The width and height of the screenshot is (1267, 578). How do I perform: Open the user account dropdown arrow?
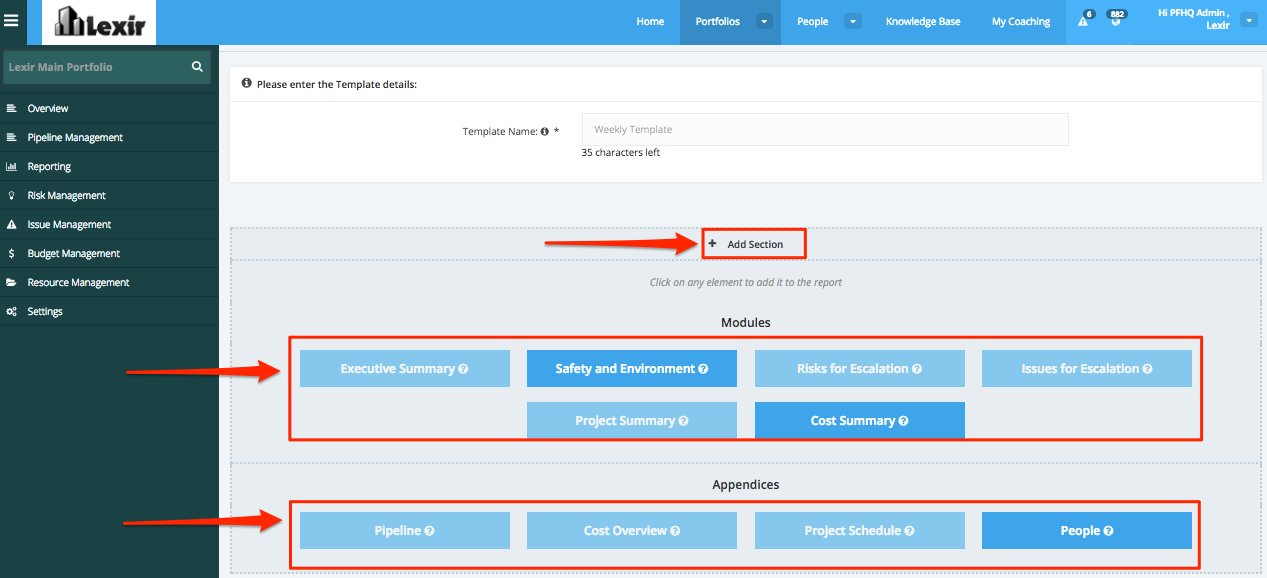[x=1248, y=20]
